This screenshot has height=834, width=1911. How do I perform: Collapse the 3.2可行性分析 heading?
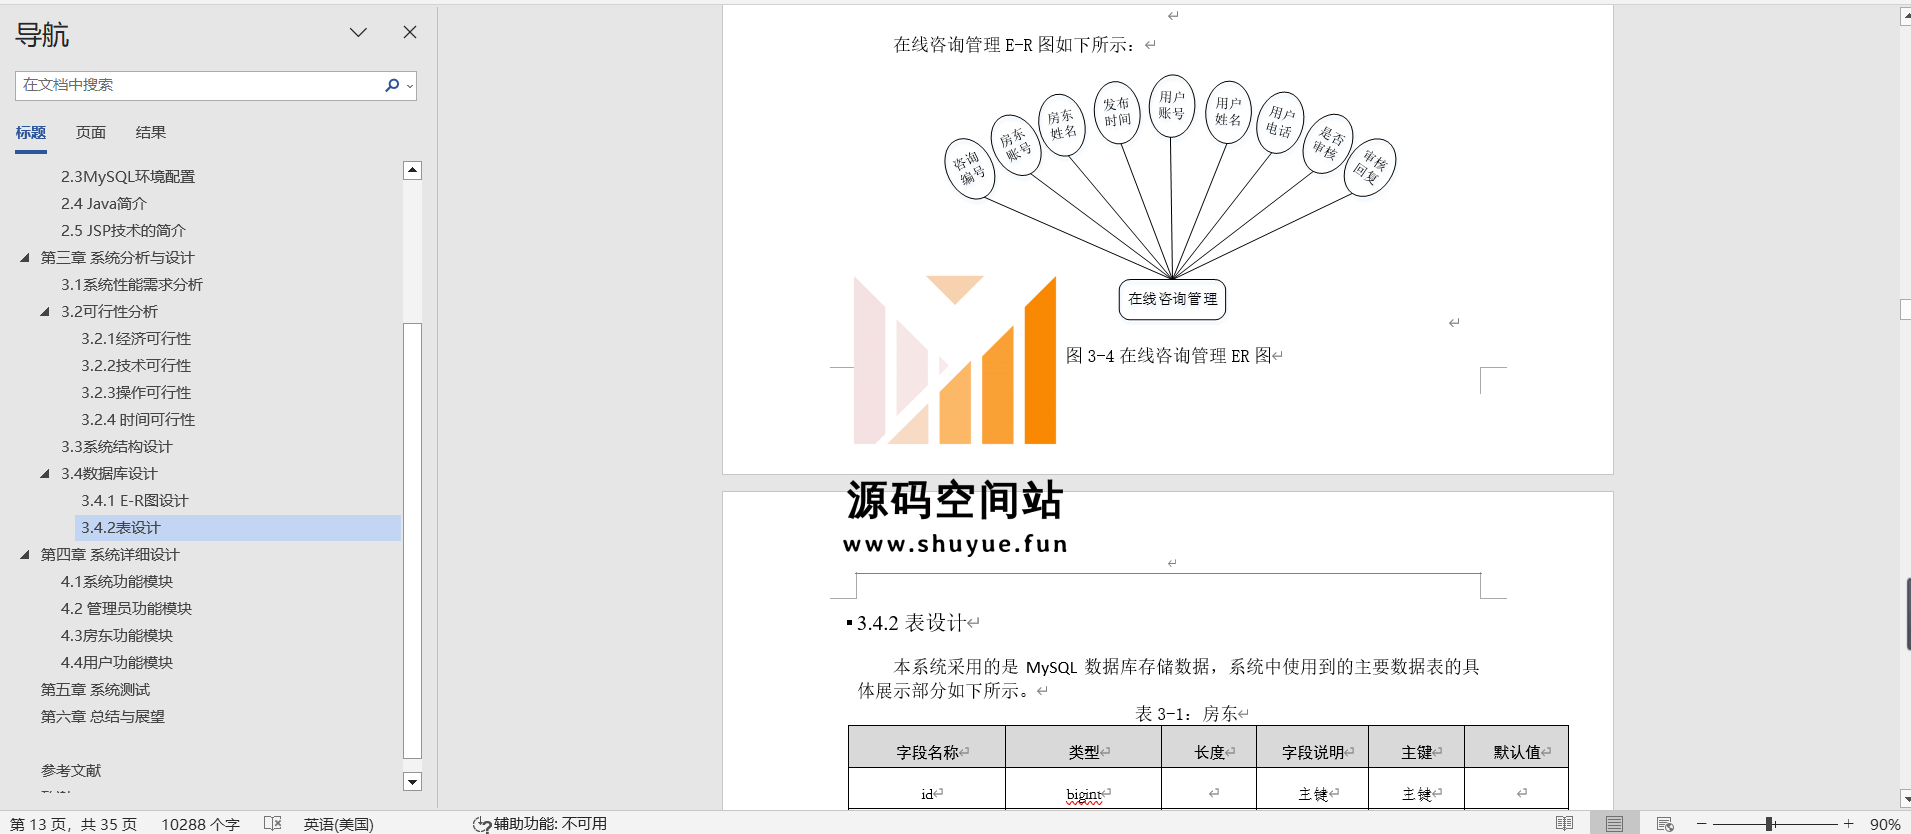coord(45,312)
